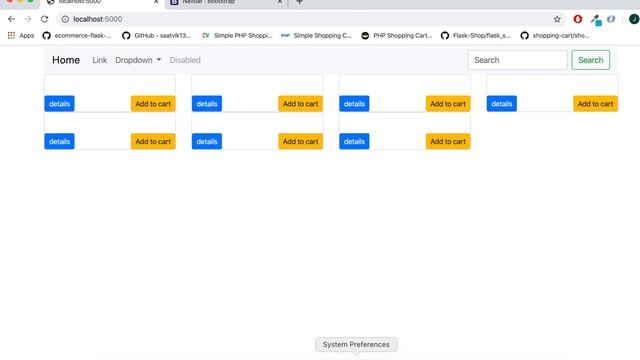Focus the Search text field
Viewport: 640px width, 360px height.
(x=518, y=60)
